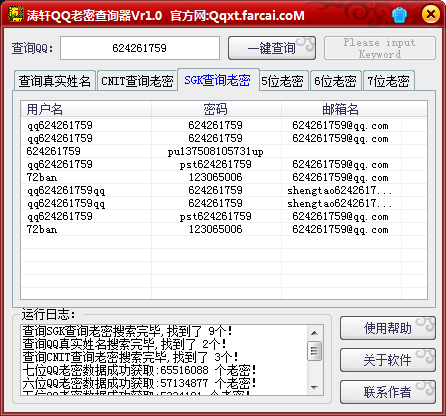This screenshot has width=446, height=416.
Task: Click the blue shirt skin icon
Action: pyautogui.click(x=399, y=15)
